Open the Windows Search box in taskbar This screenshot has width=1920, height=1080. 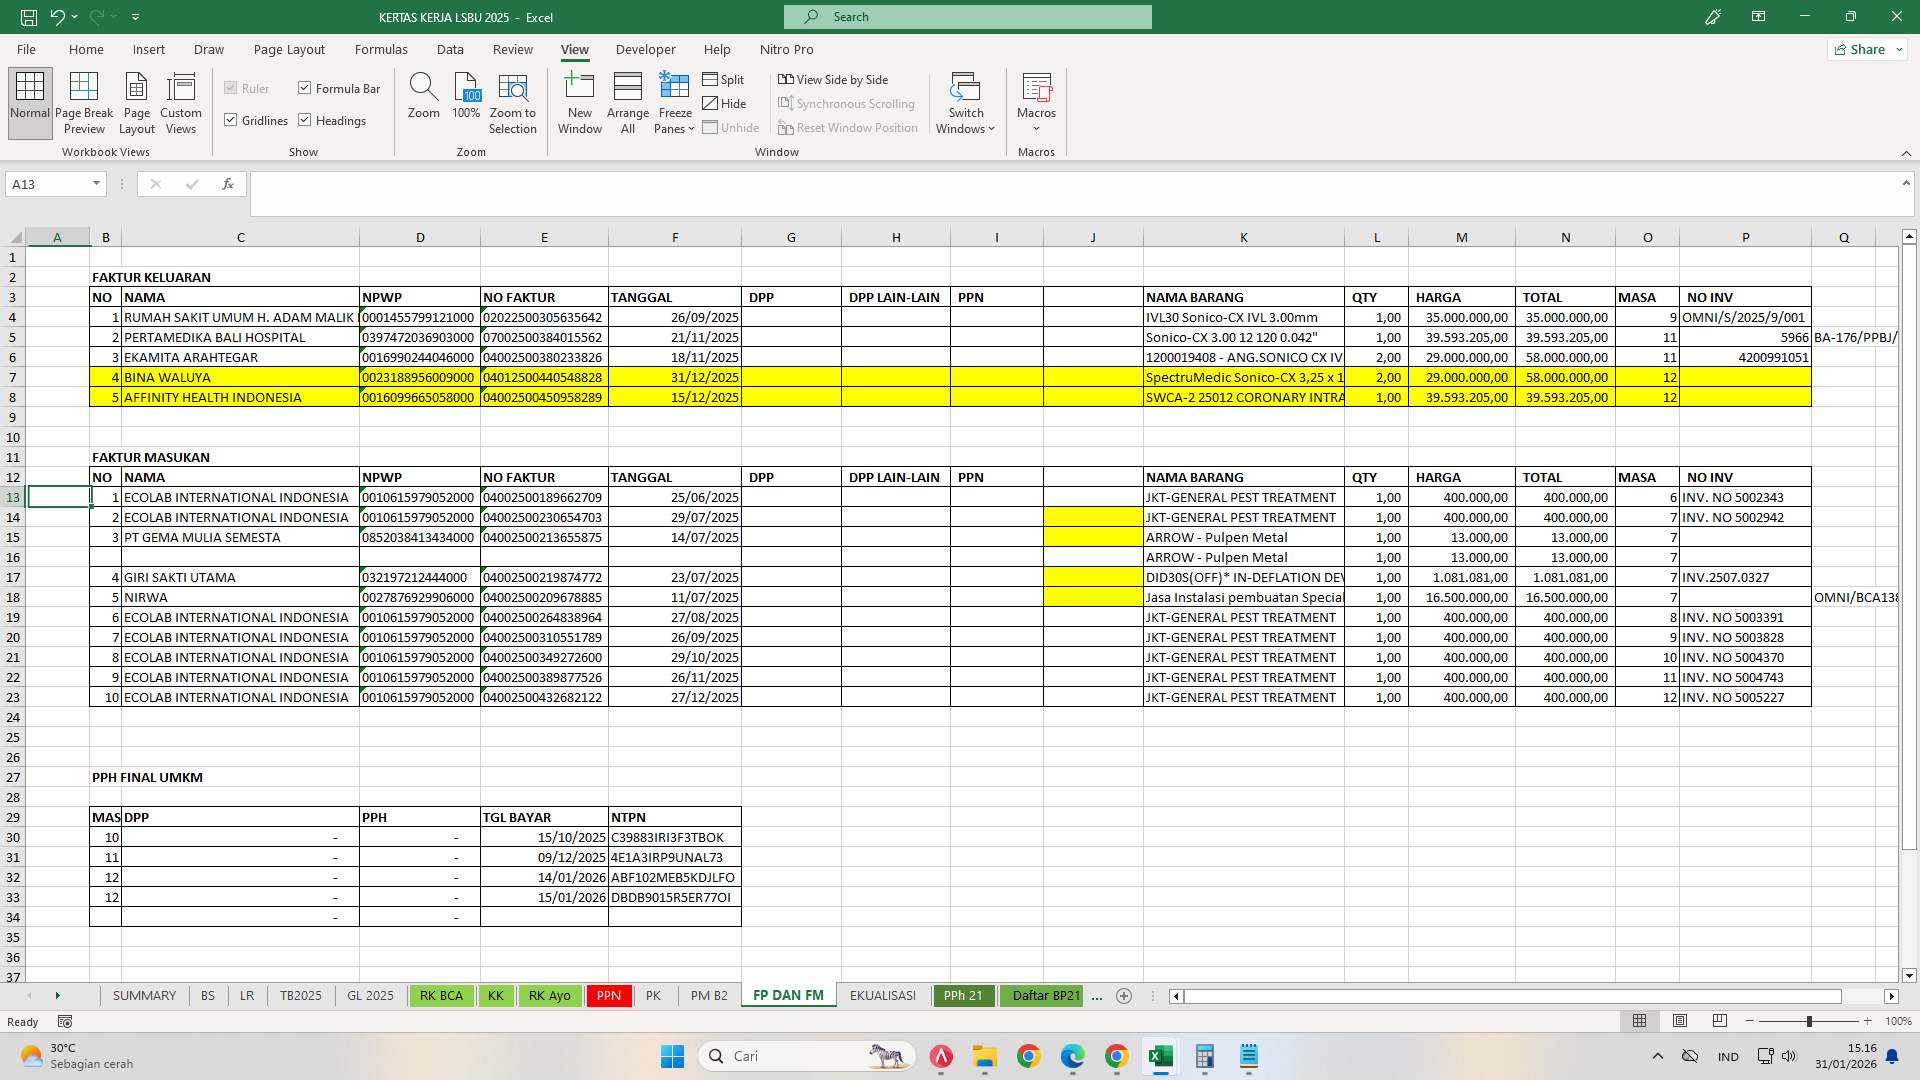pos(806,1055)
